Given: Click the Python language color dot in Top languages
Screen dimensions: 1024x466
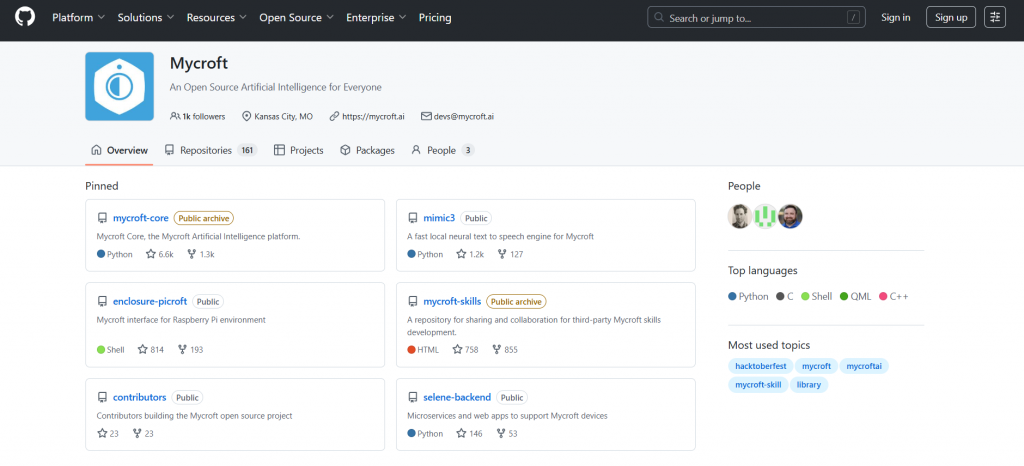Looking at the screenshot, I should point(732,296).
